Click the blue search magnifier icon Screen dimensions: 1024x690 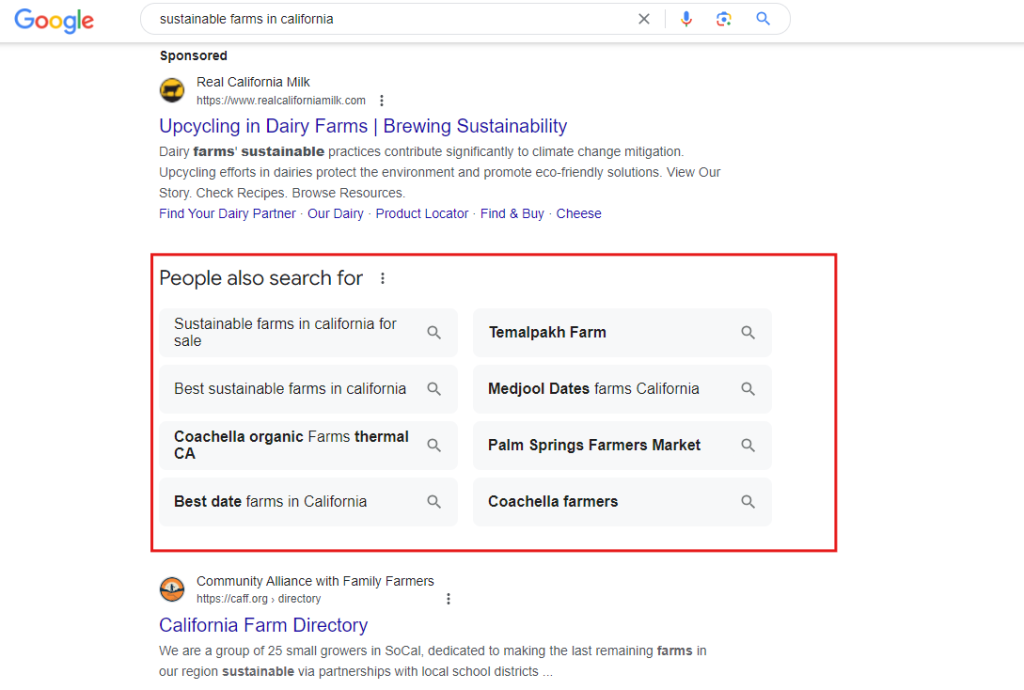pyautogui.click(x=763, y=19)
